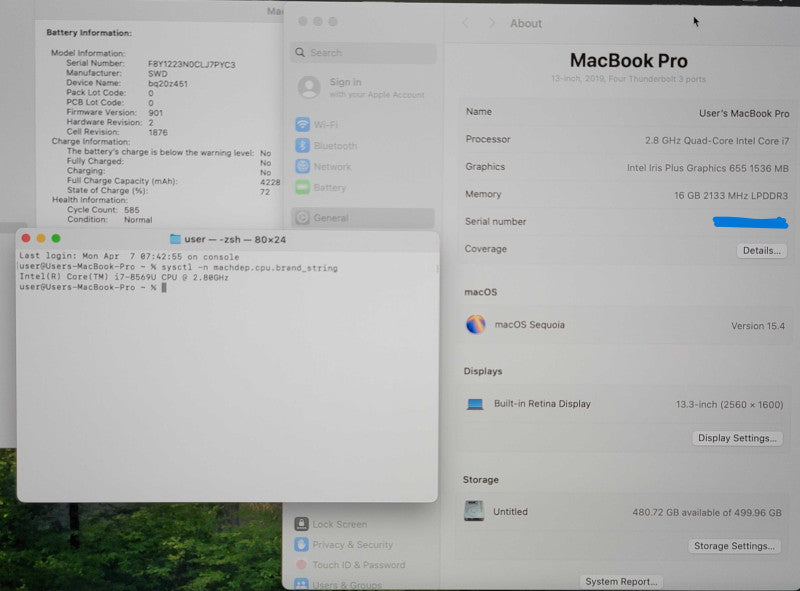Open Lock Screen settings
The width and height of the screenshot is (800, 591).
331,524
